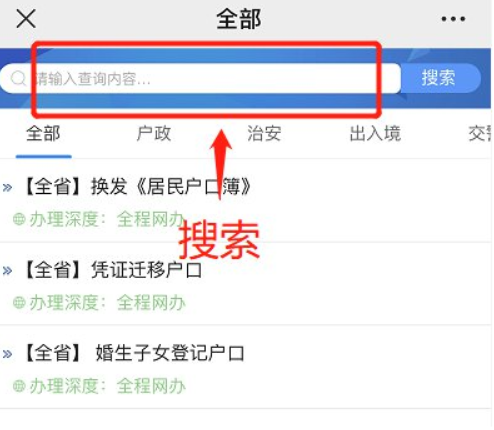Tap the blue 搜索 button
Screen dimensions: 494x430
click(x=440, y=78)
